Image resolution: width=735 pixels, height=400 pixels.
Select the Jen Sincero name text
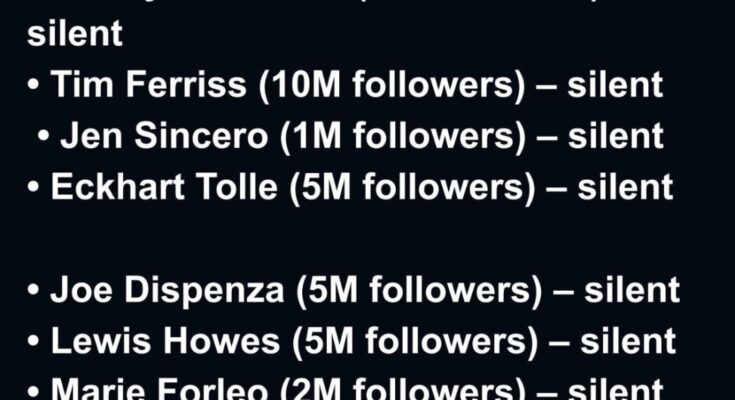163,136
